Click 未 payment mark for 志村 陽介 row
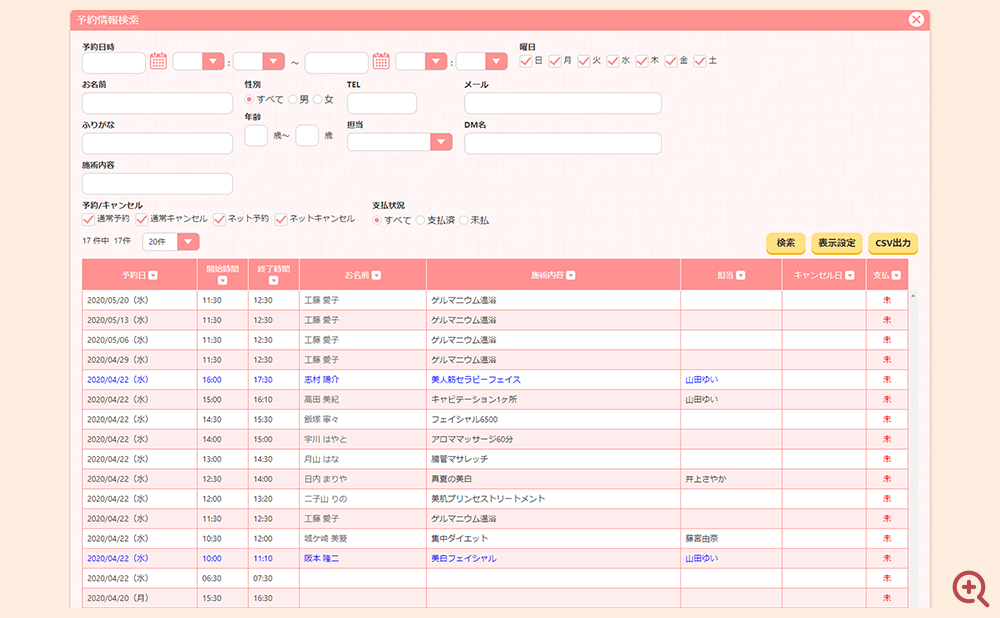1000x618 pixels. click(x=886, y=380)
